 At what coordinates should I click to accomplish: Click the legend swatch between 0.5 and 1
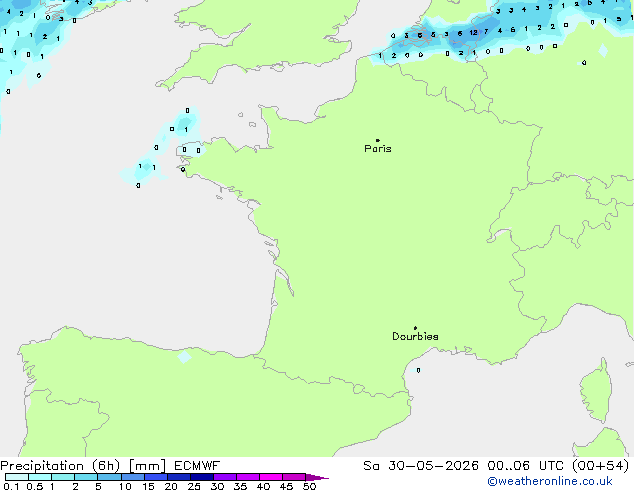point(40,477)
